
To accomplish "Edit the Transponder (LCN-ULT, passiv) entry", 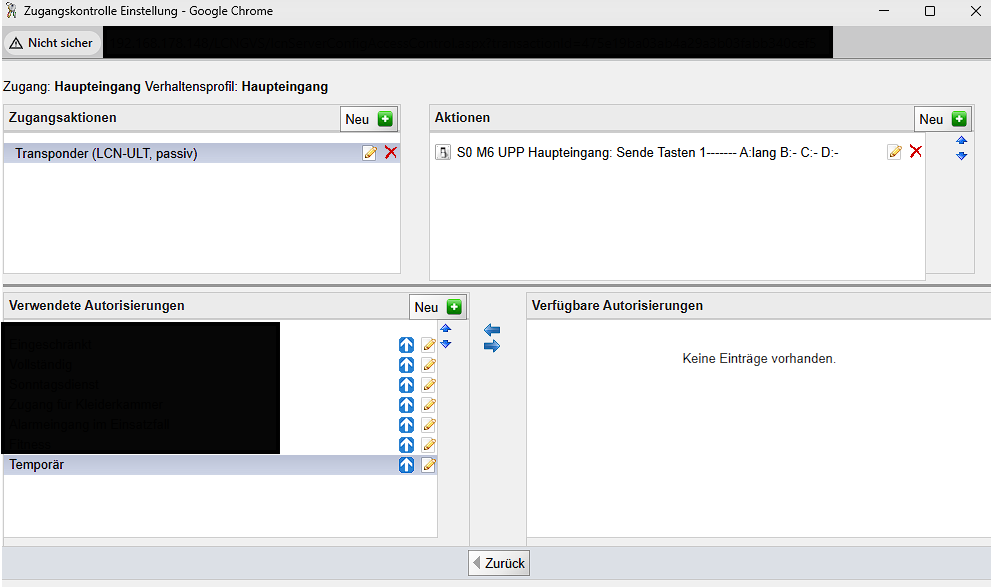I will (369, 153).
